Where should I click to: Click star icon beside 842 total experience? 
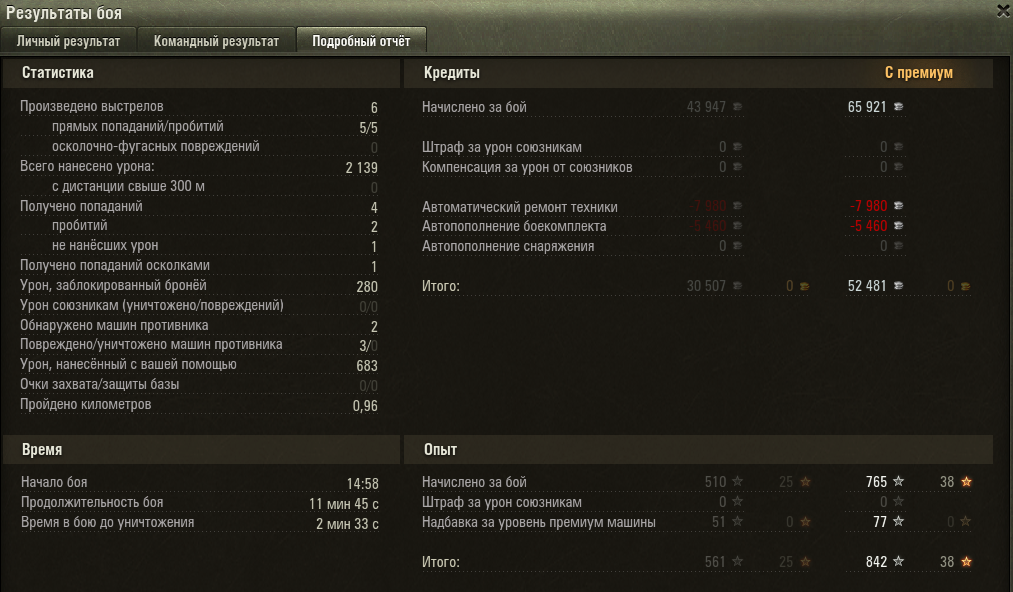[x=898, y=562]
